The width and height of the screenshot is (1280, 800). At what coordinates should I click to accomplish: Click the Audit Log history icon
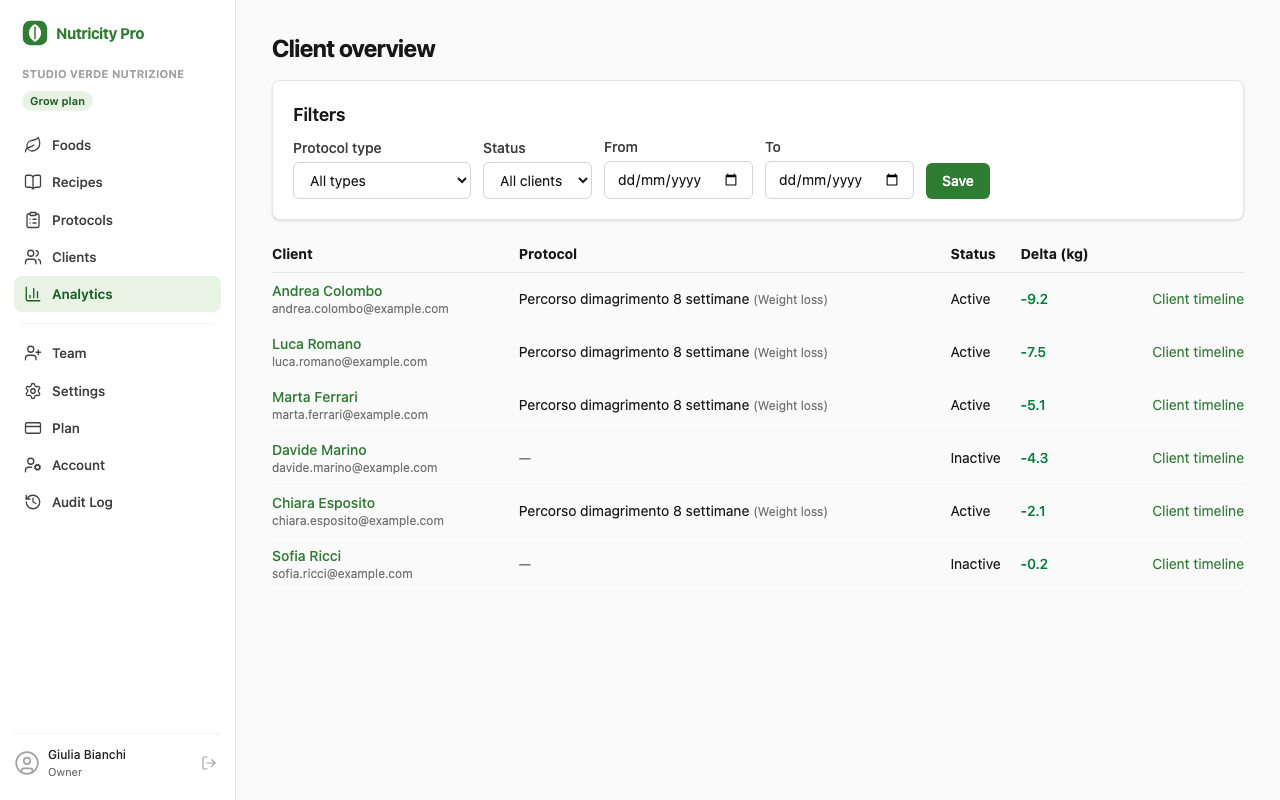(33, 502)
